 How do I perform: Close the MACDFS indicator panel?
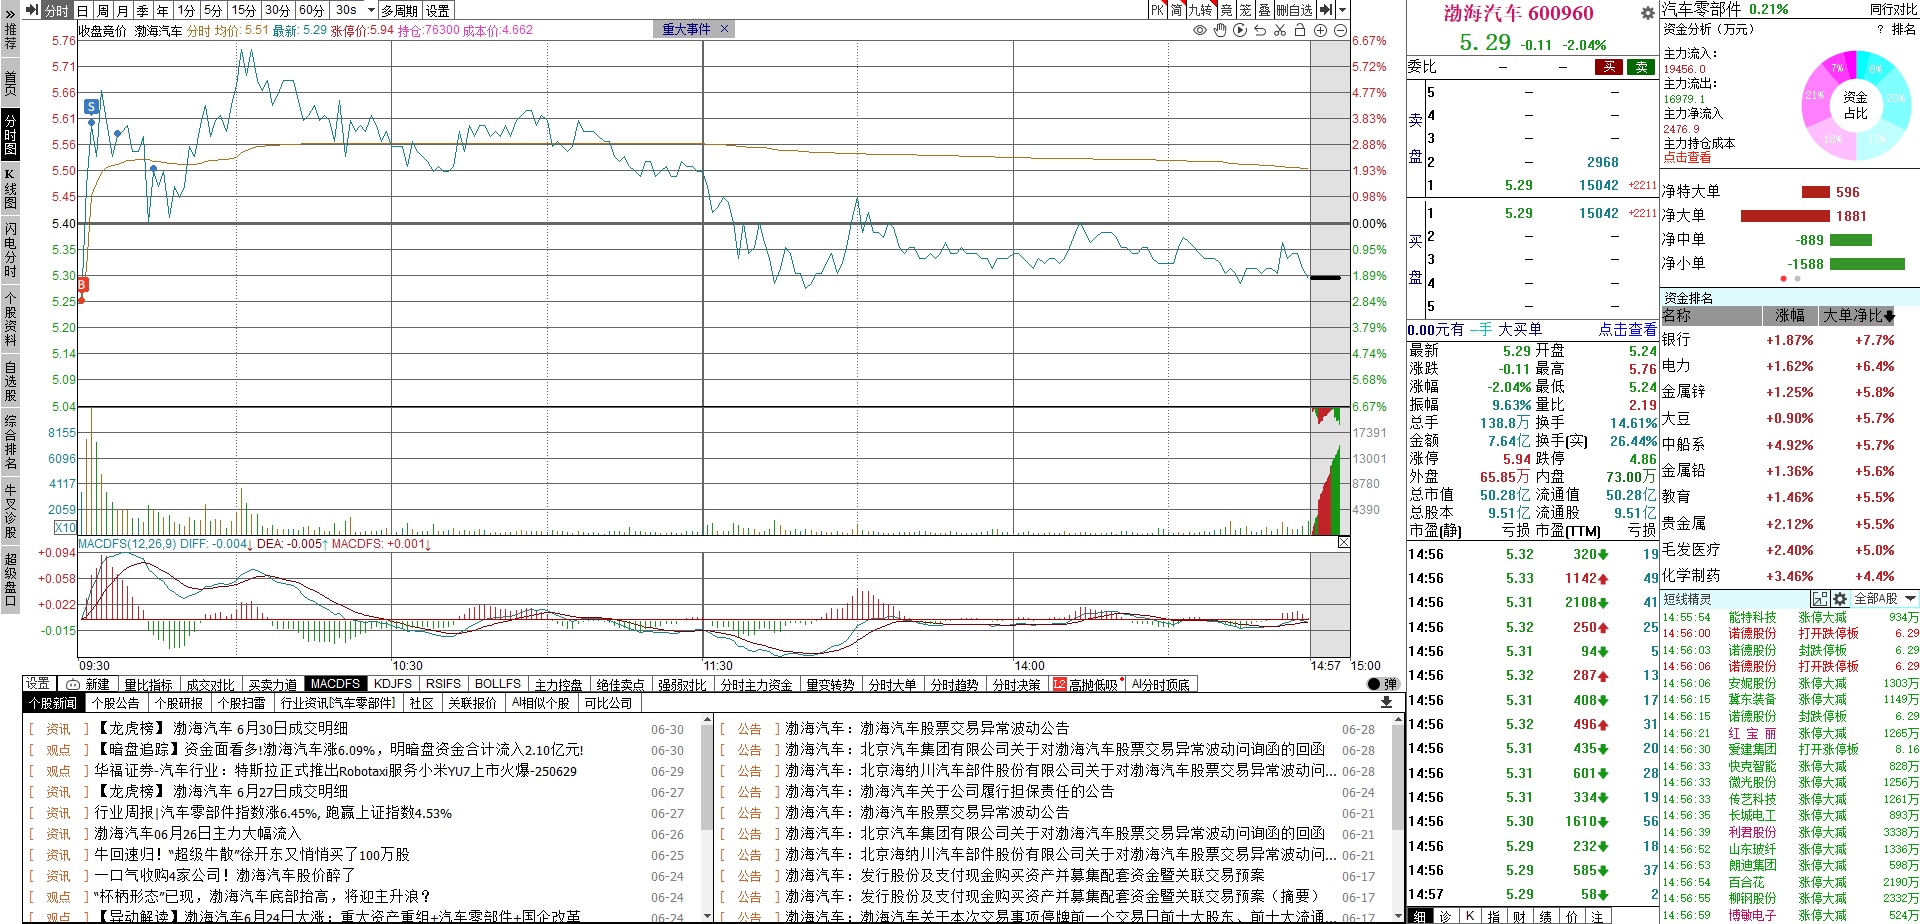(x=1344, y=542)
